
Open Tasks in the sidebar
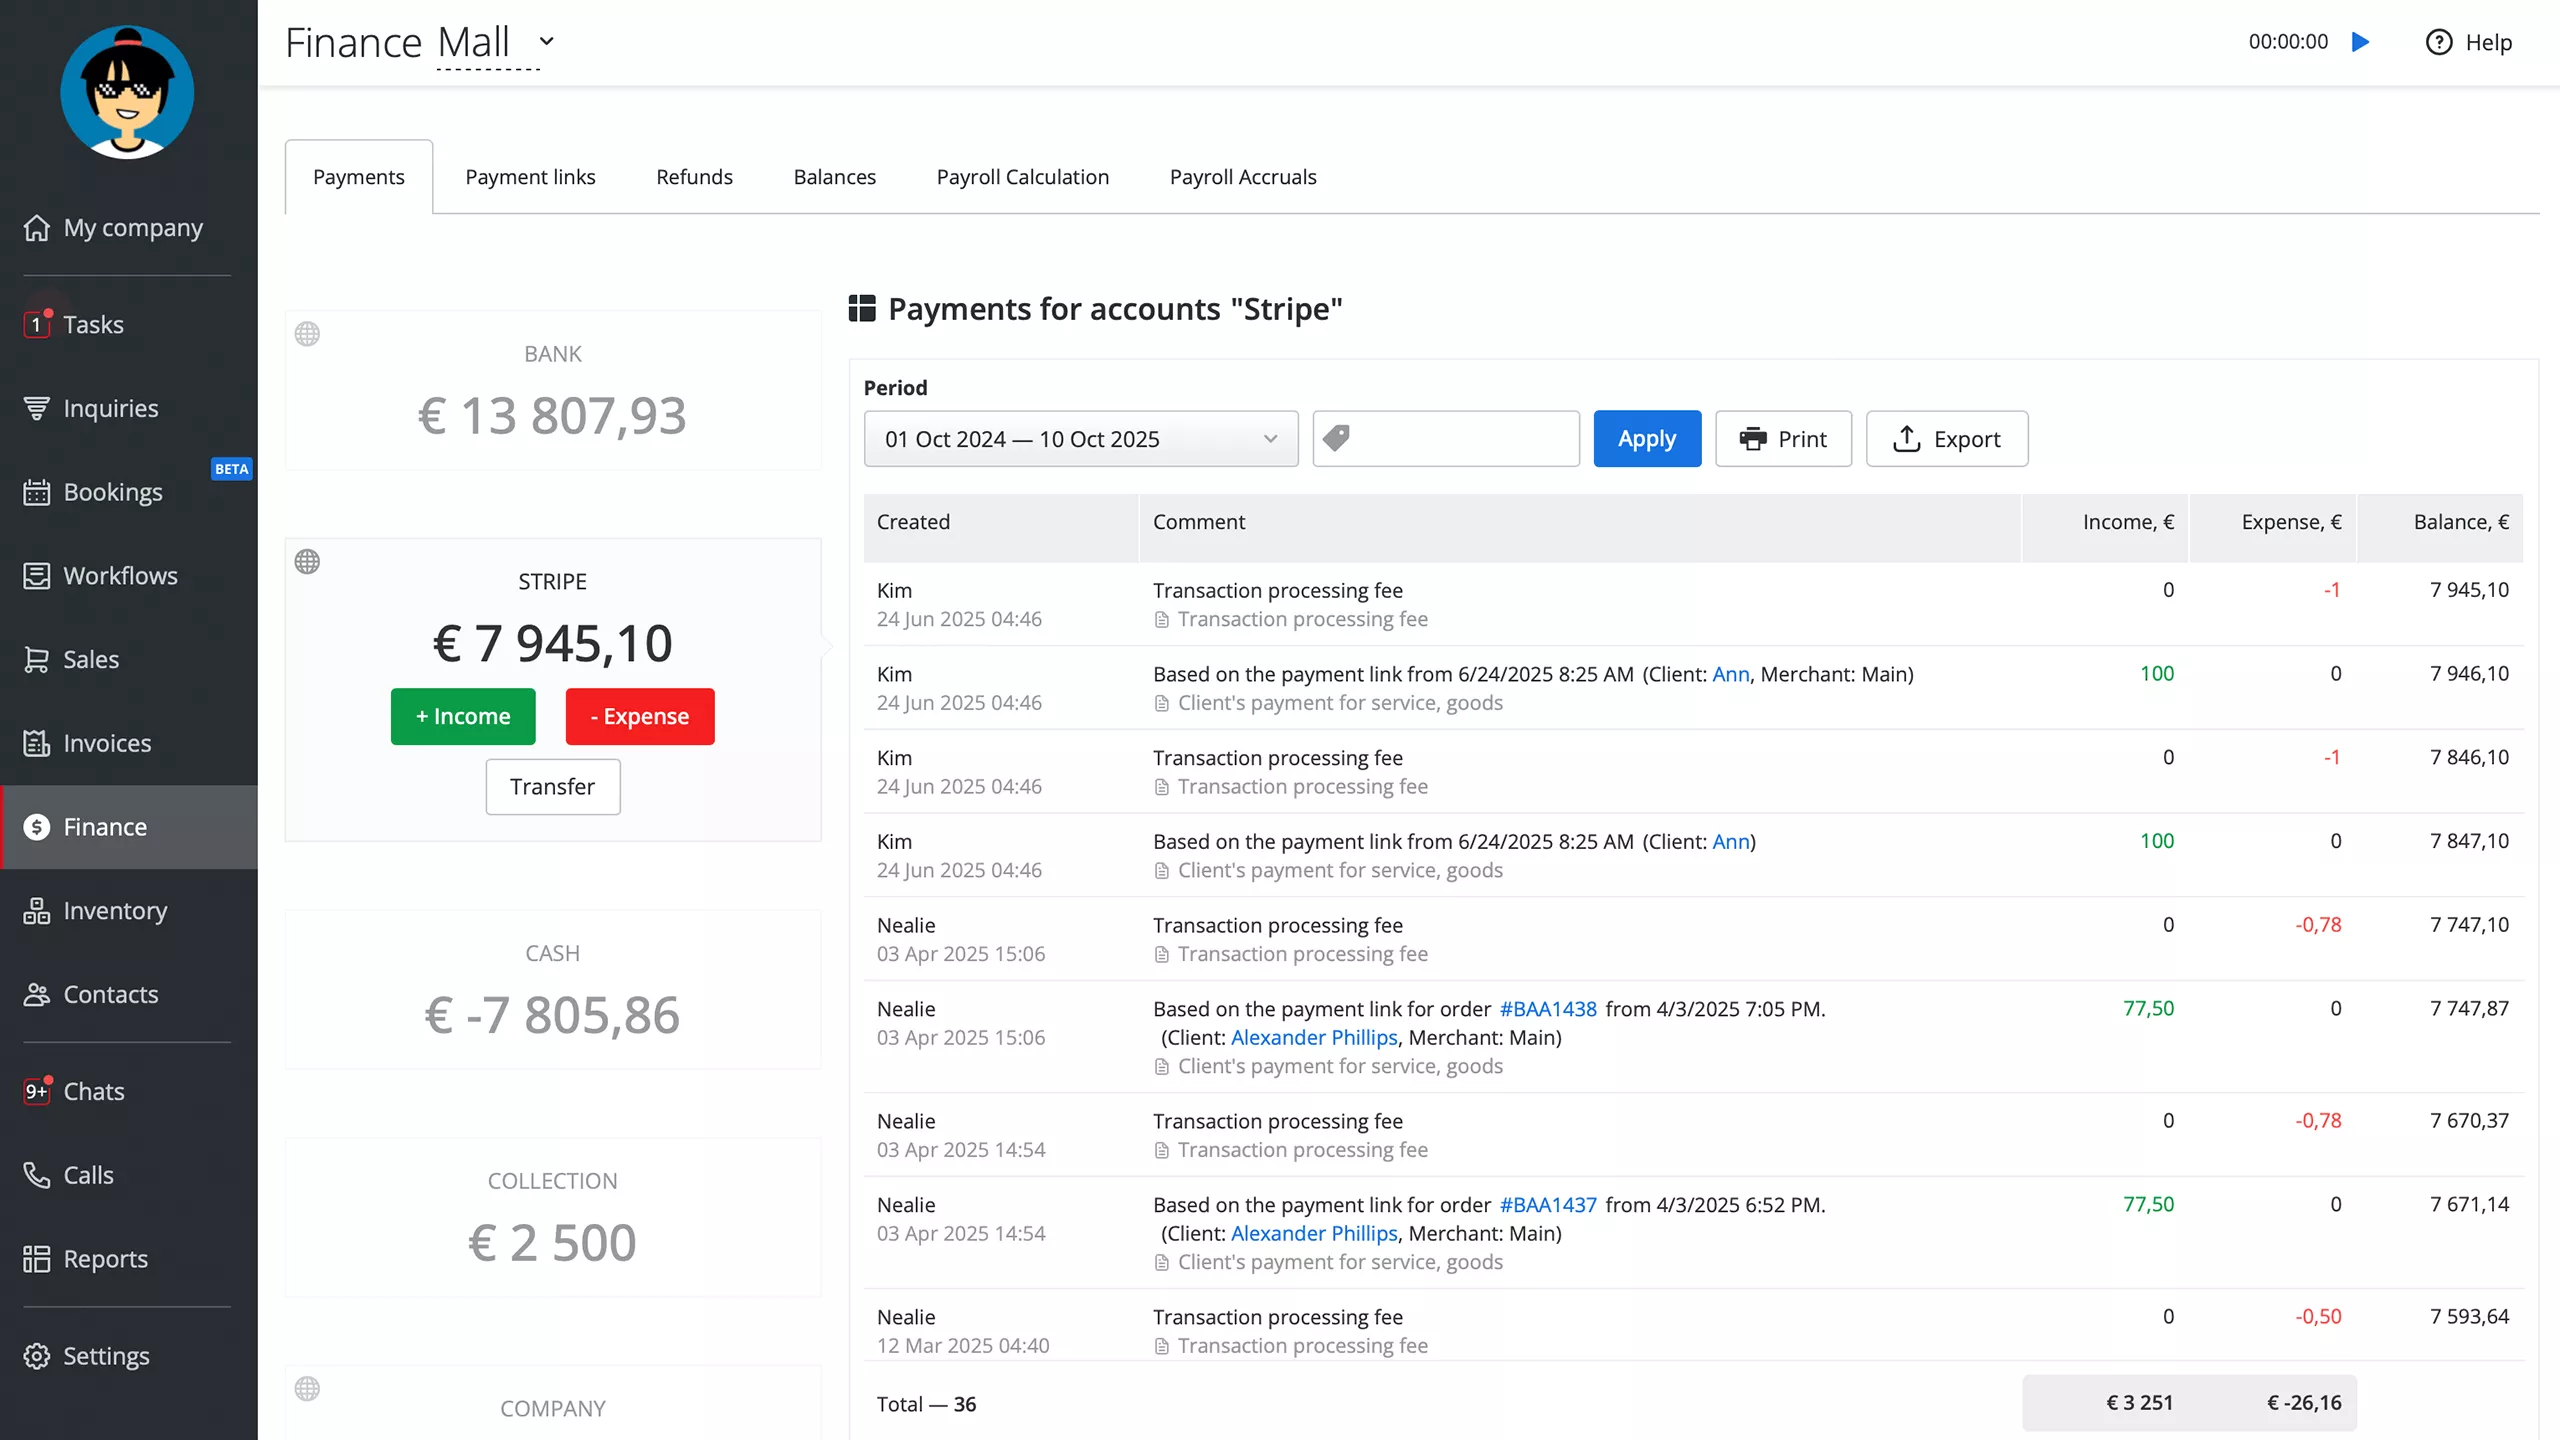pyautogui.click(x=93, y=324)
